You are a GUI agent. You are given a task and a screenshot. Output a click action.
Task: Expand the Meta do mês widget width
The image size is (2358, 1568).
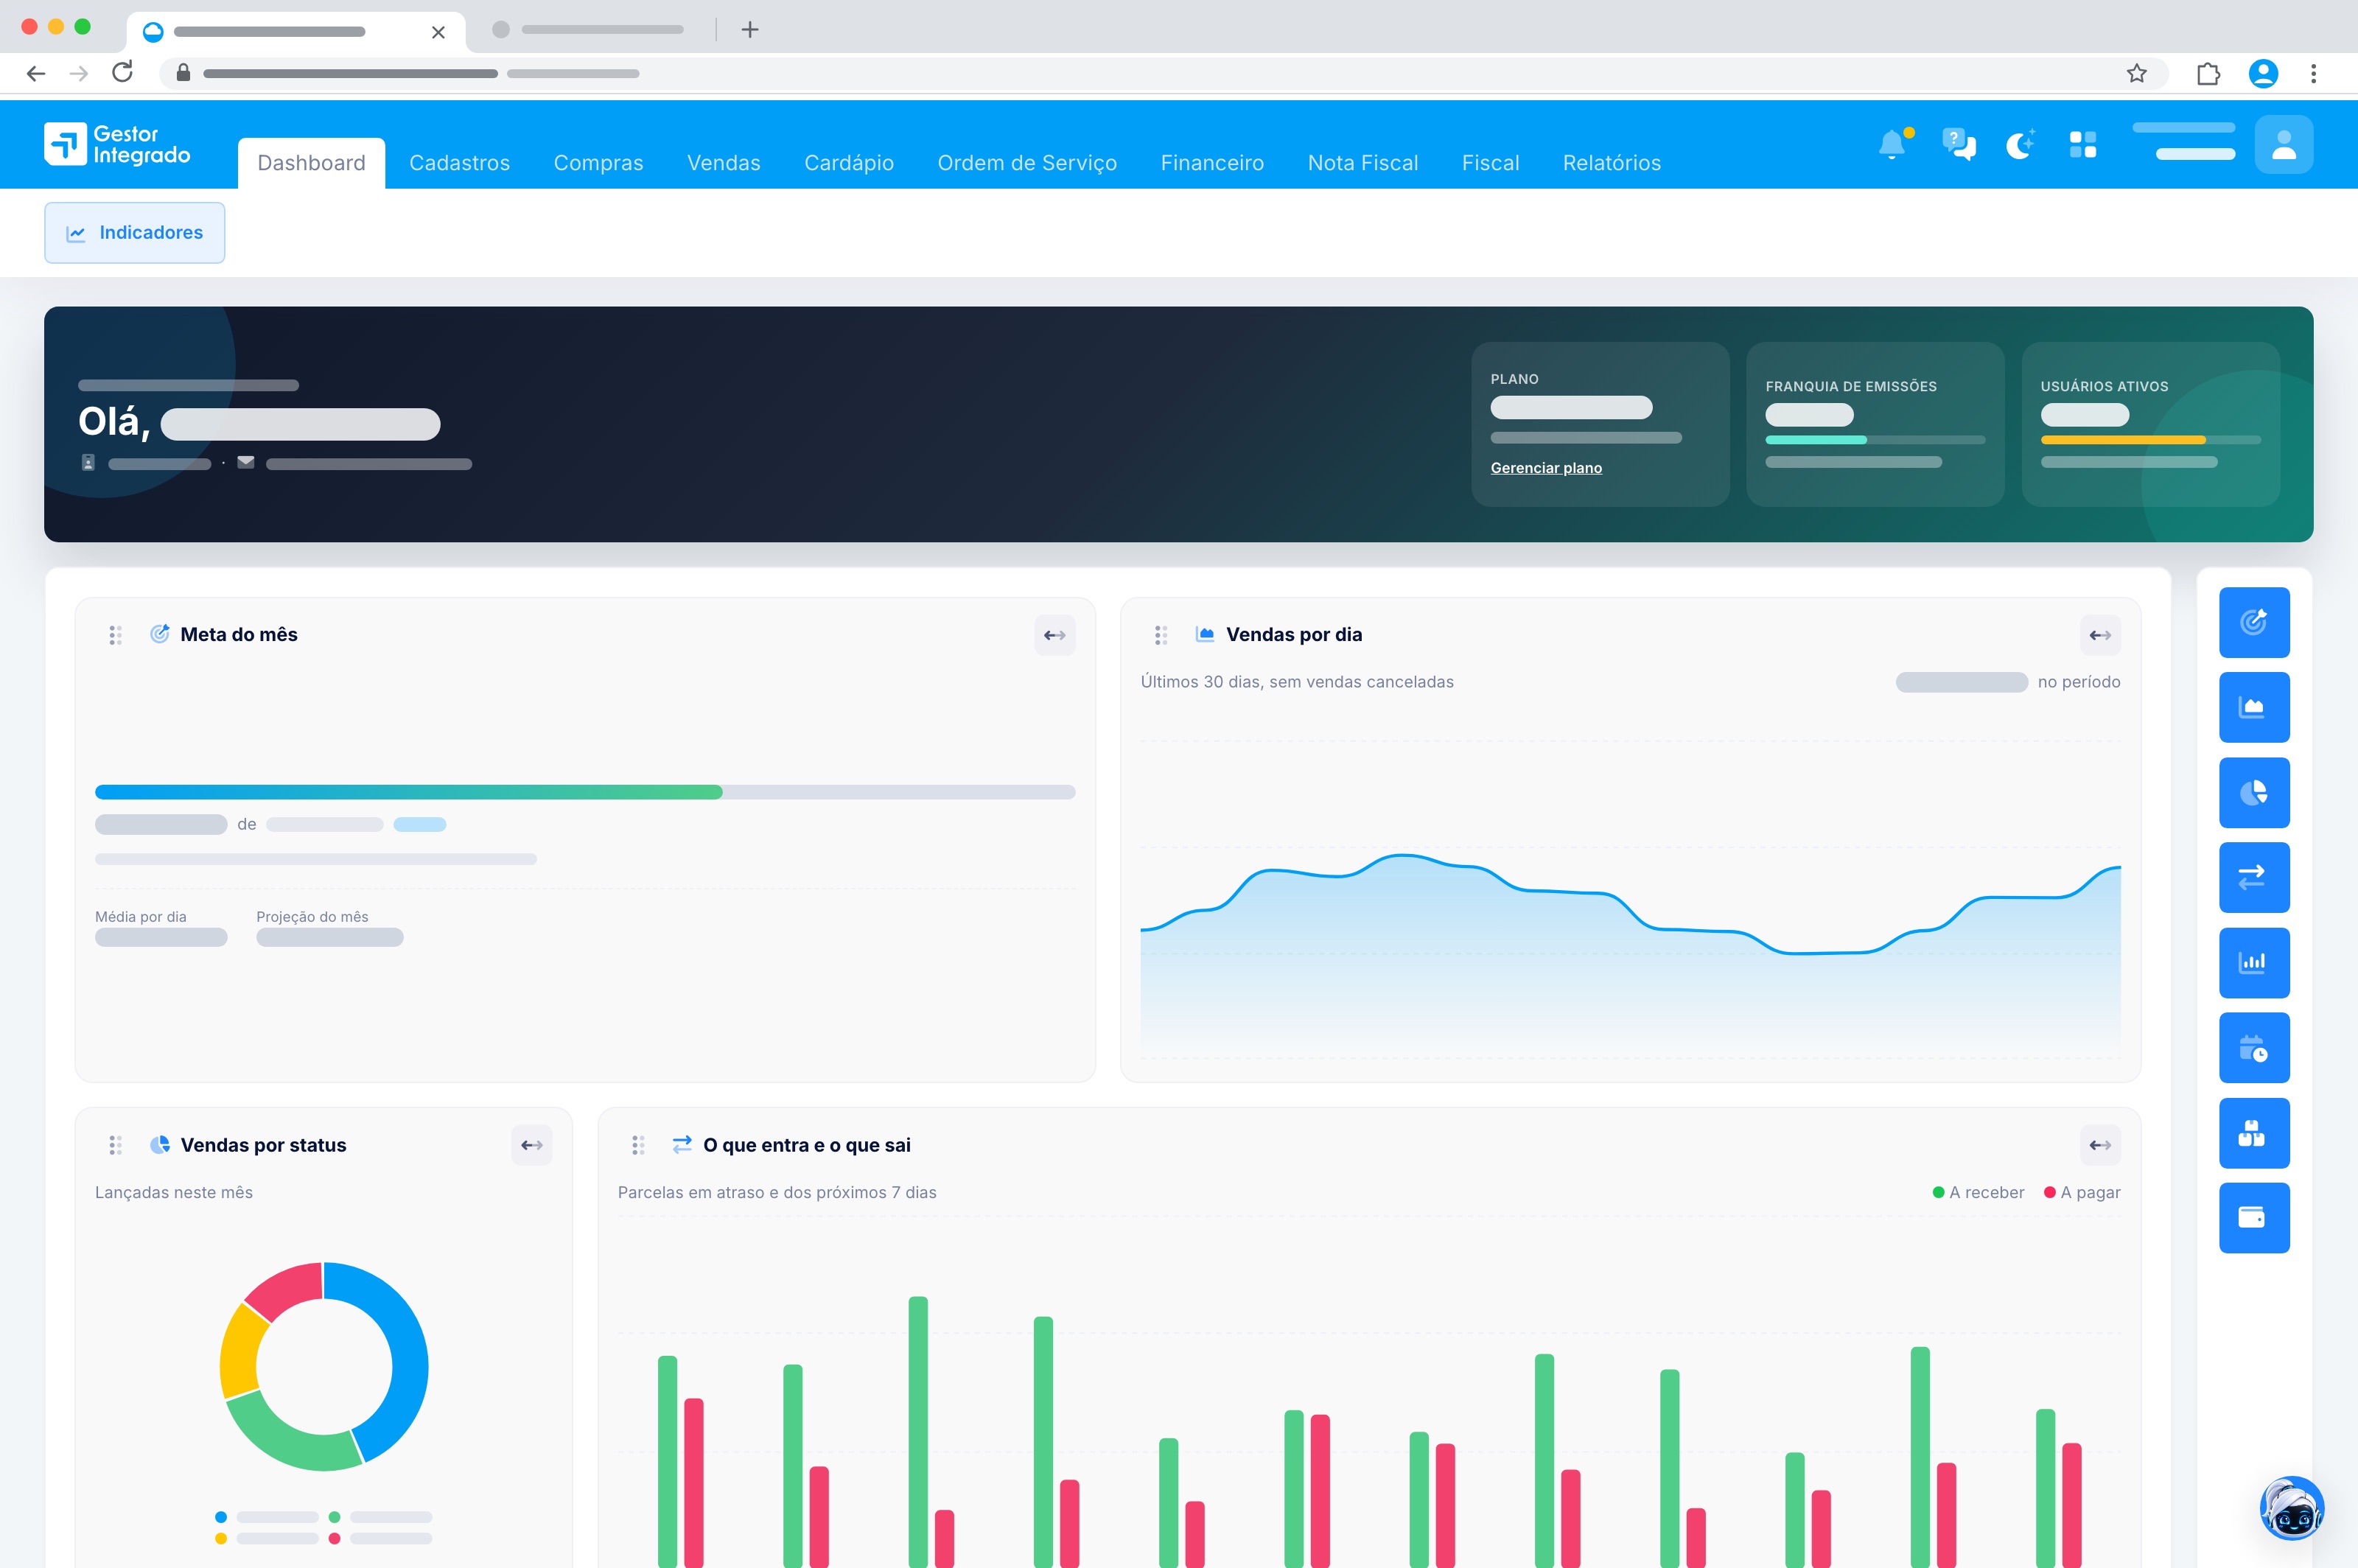1054,635
